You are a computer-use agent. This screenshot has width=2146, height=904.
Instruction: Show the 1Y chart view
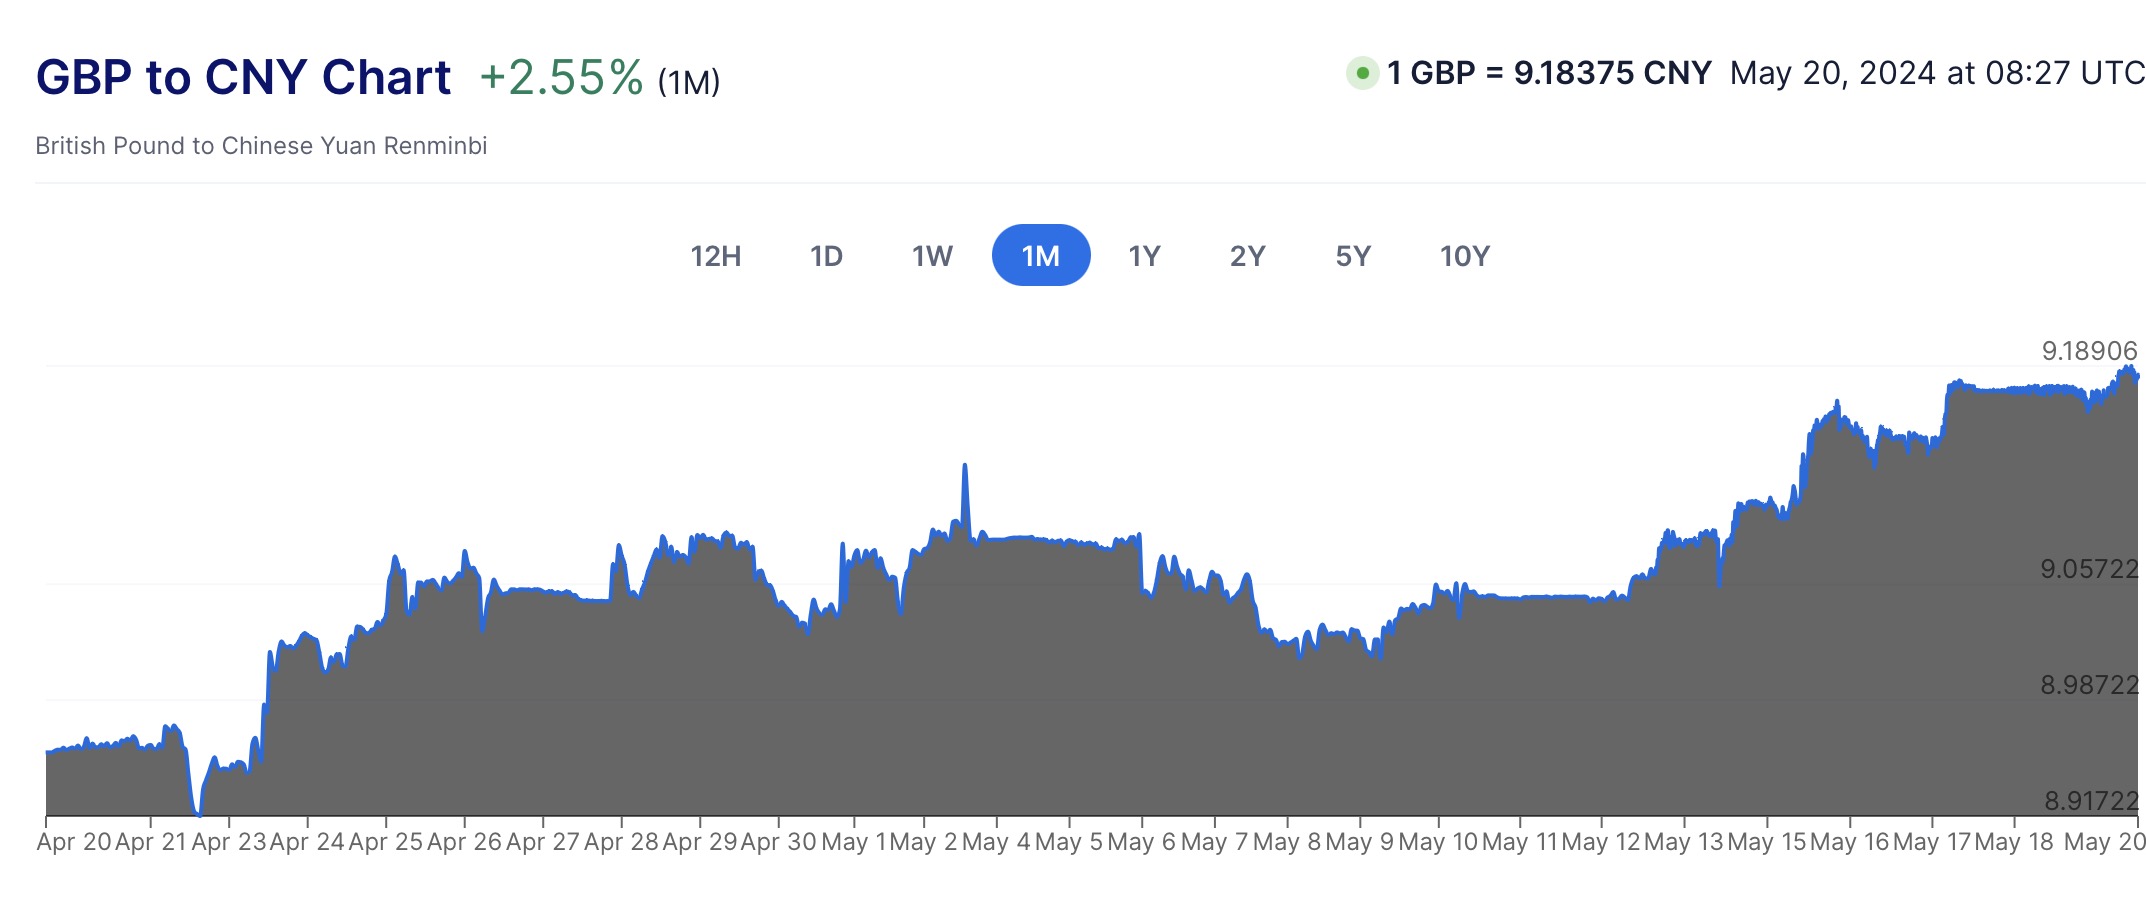point(1144,256)
